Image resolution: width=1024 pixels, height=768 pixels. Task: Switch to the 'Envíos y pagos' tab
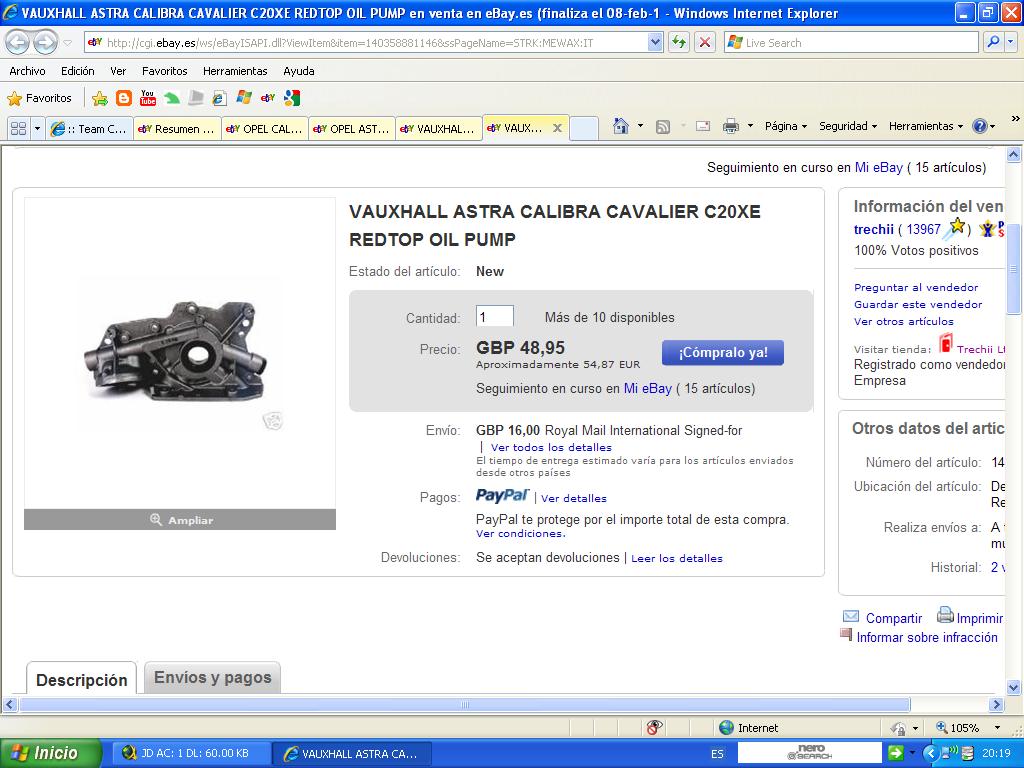point(212,678)
